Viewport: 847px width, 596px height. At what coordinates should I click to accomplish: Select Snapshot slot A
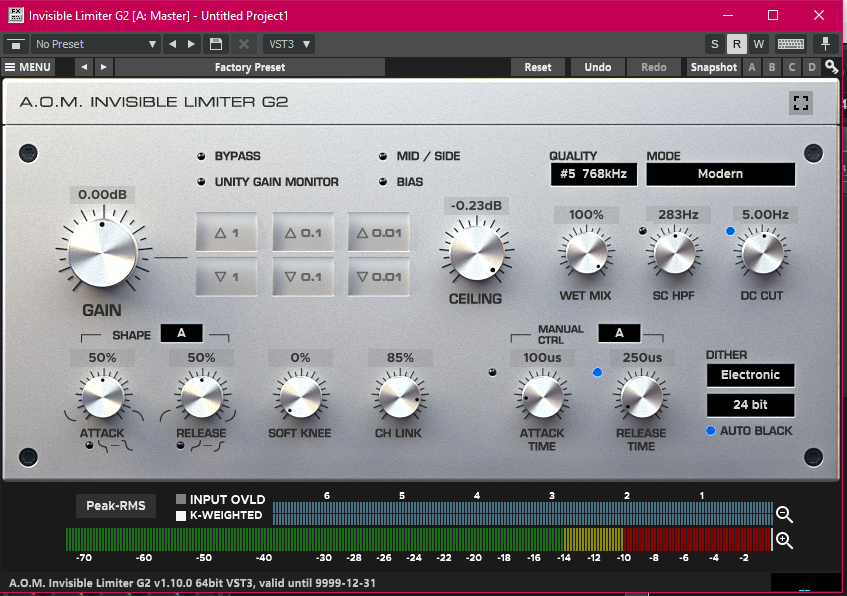tap(752, 67)
